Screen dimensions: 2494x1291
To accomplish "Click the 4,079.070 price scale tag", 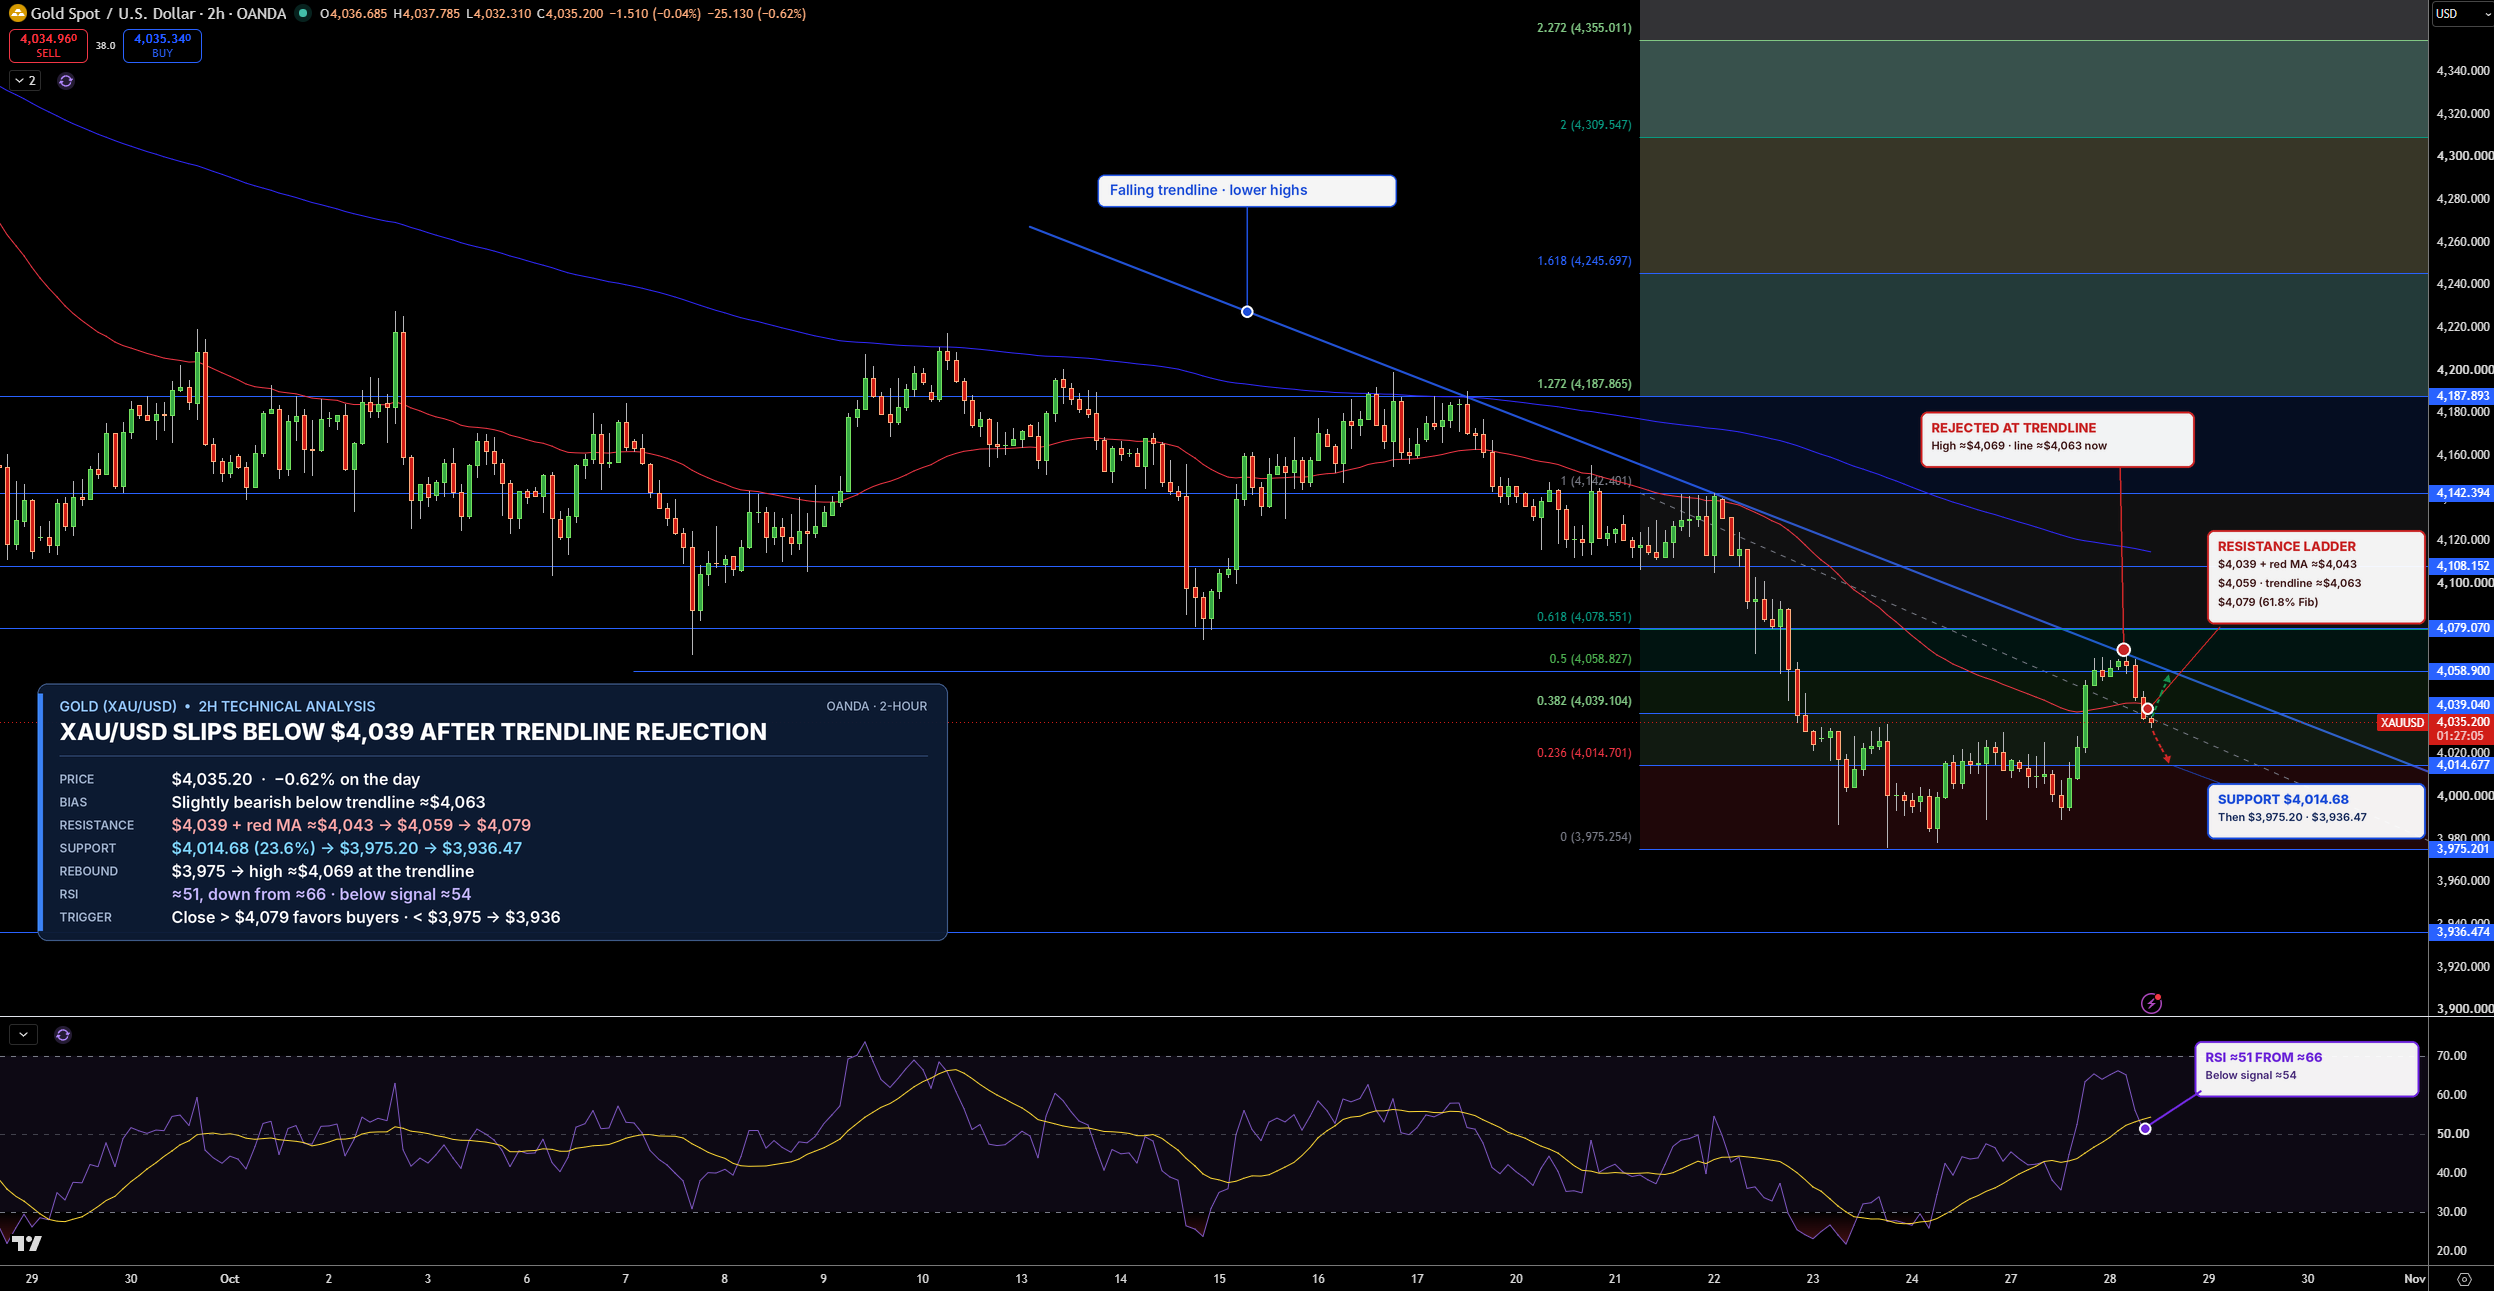I will tap(2461, 628).
